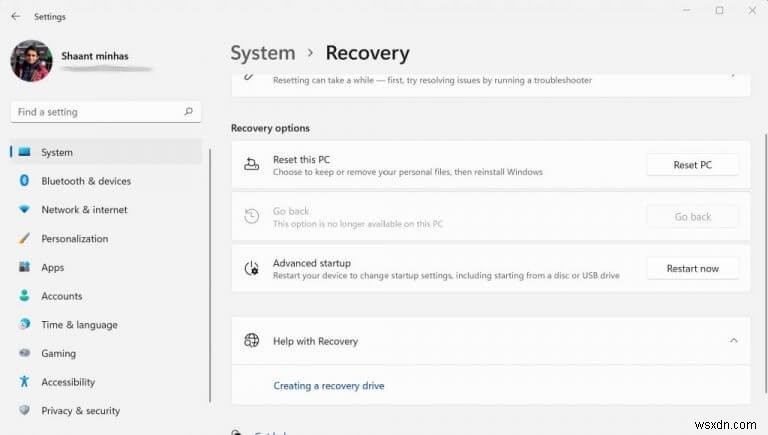The image size is (768, 435).
Task: Focus the Find a setting search box
Action: point(106,112)
